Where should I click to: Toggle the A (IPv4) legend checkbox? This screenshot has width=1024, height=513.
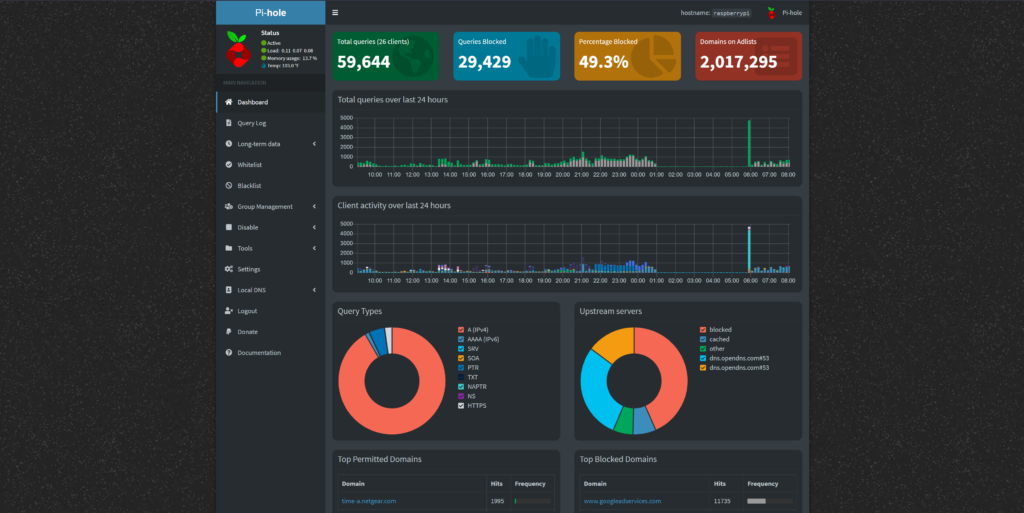[x=461, y=330]
